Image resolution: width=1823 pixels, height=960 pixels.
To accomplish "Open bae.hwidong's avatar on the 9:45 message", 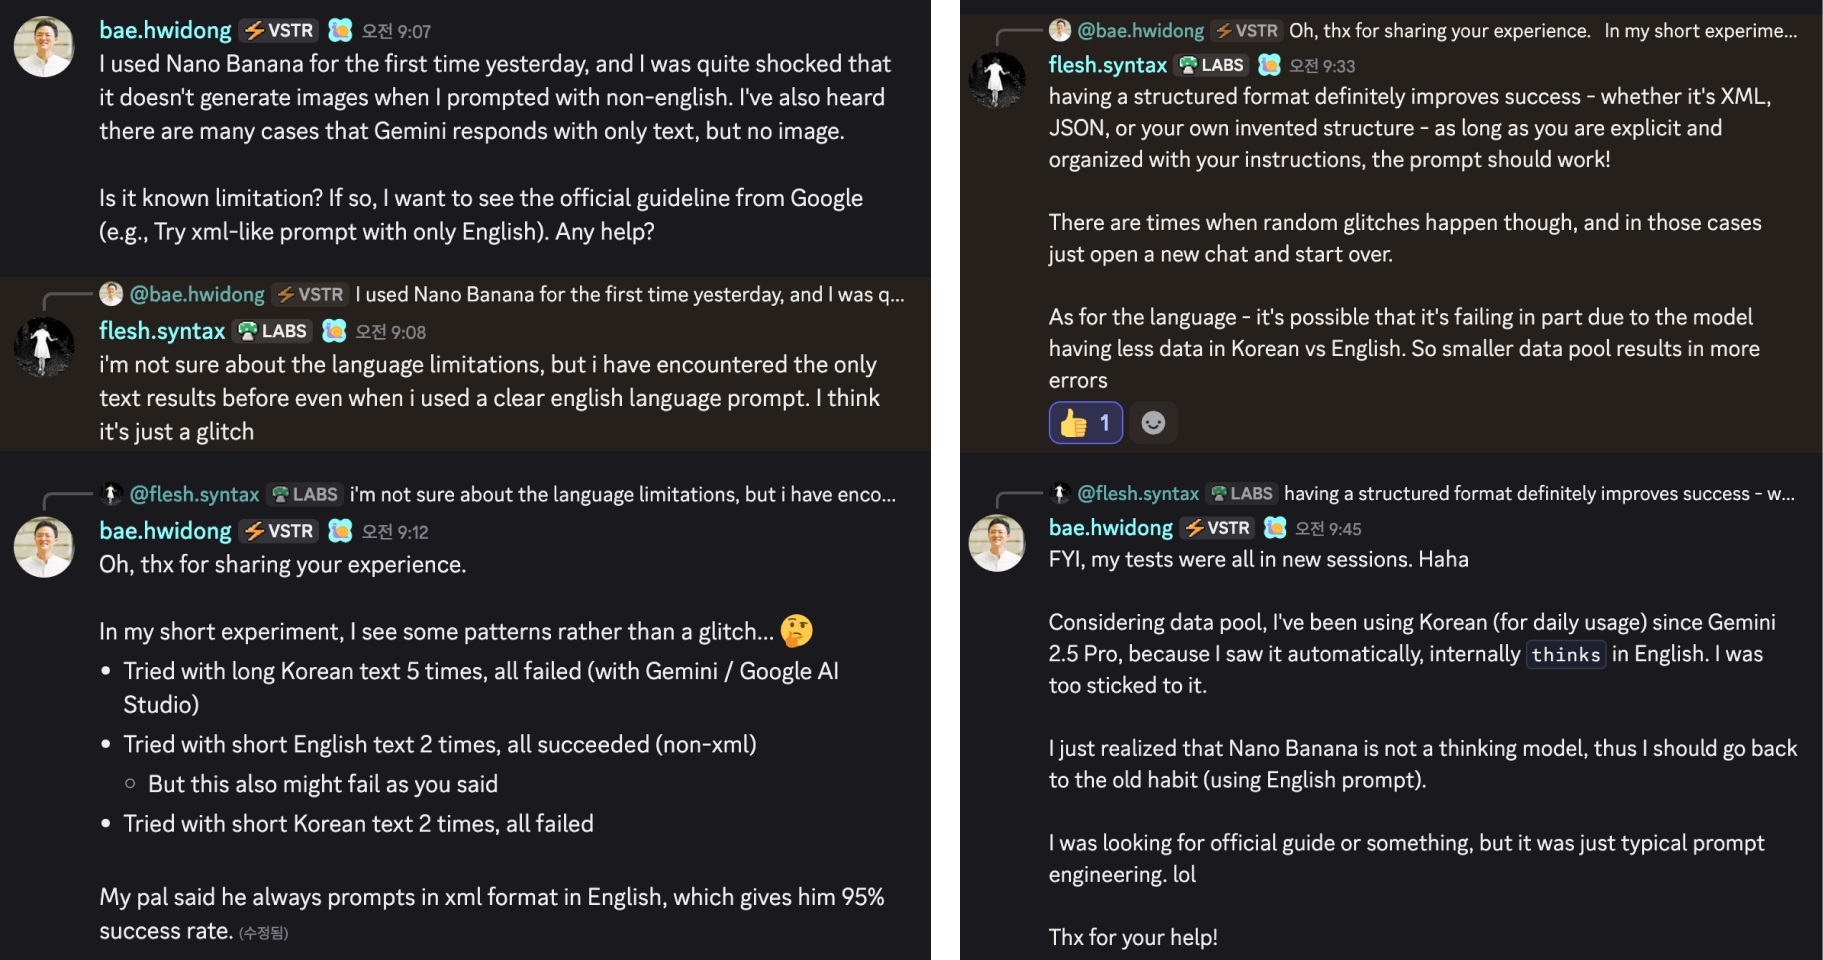I will tap(997, 543).
